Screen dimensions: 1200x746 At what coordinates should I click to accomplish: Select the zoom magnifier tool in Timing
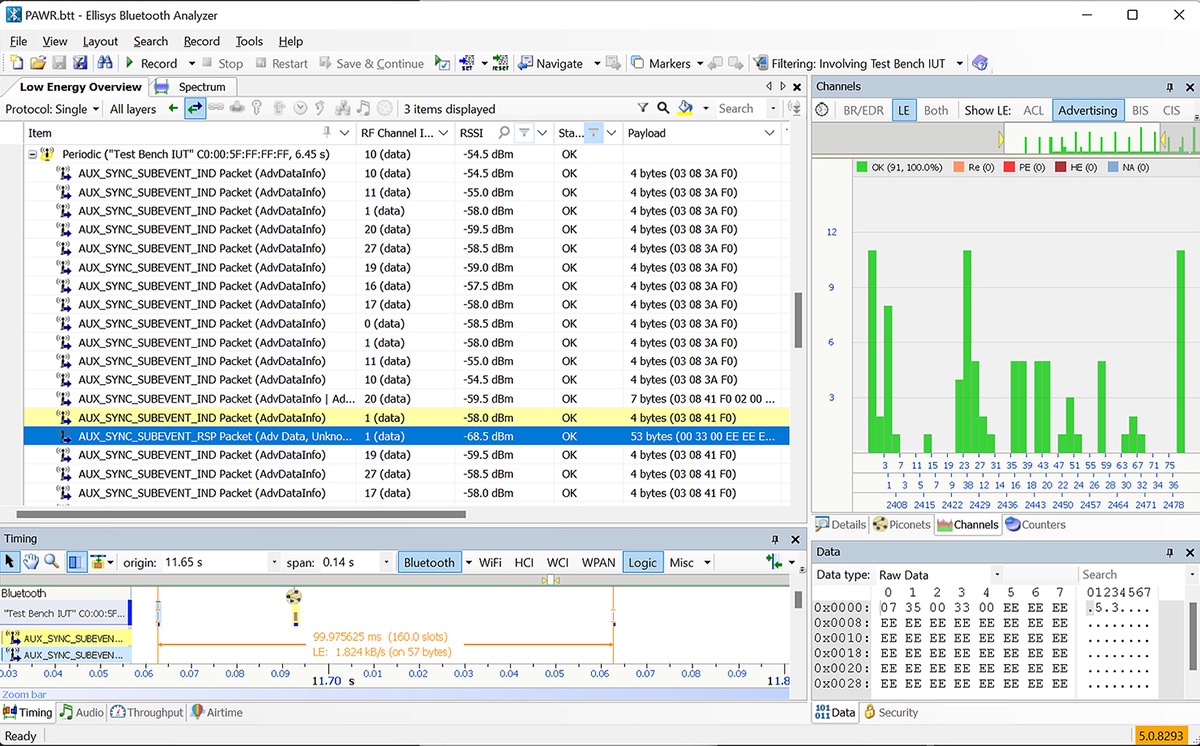51,562
